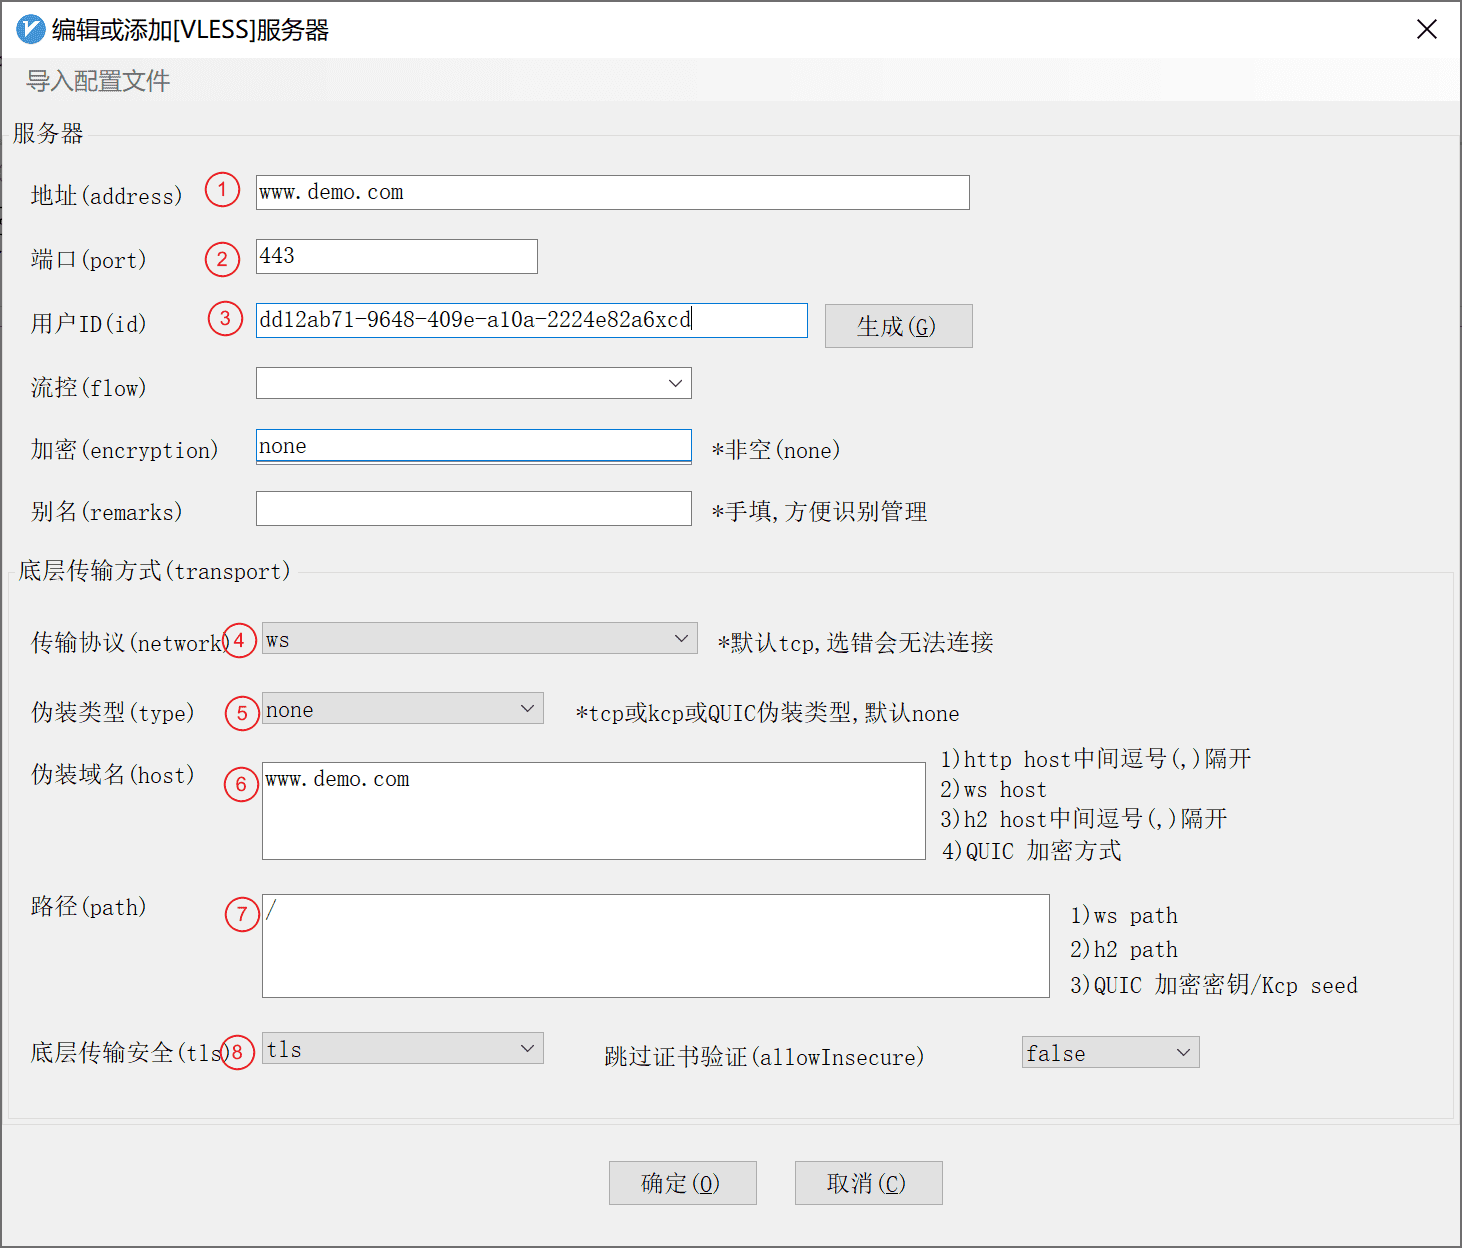Open the 传输协议(network) dropdown showing ws
The image size is (1462, 1248).
[479, 638]
